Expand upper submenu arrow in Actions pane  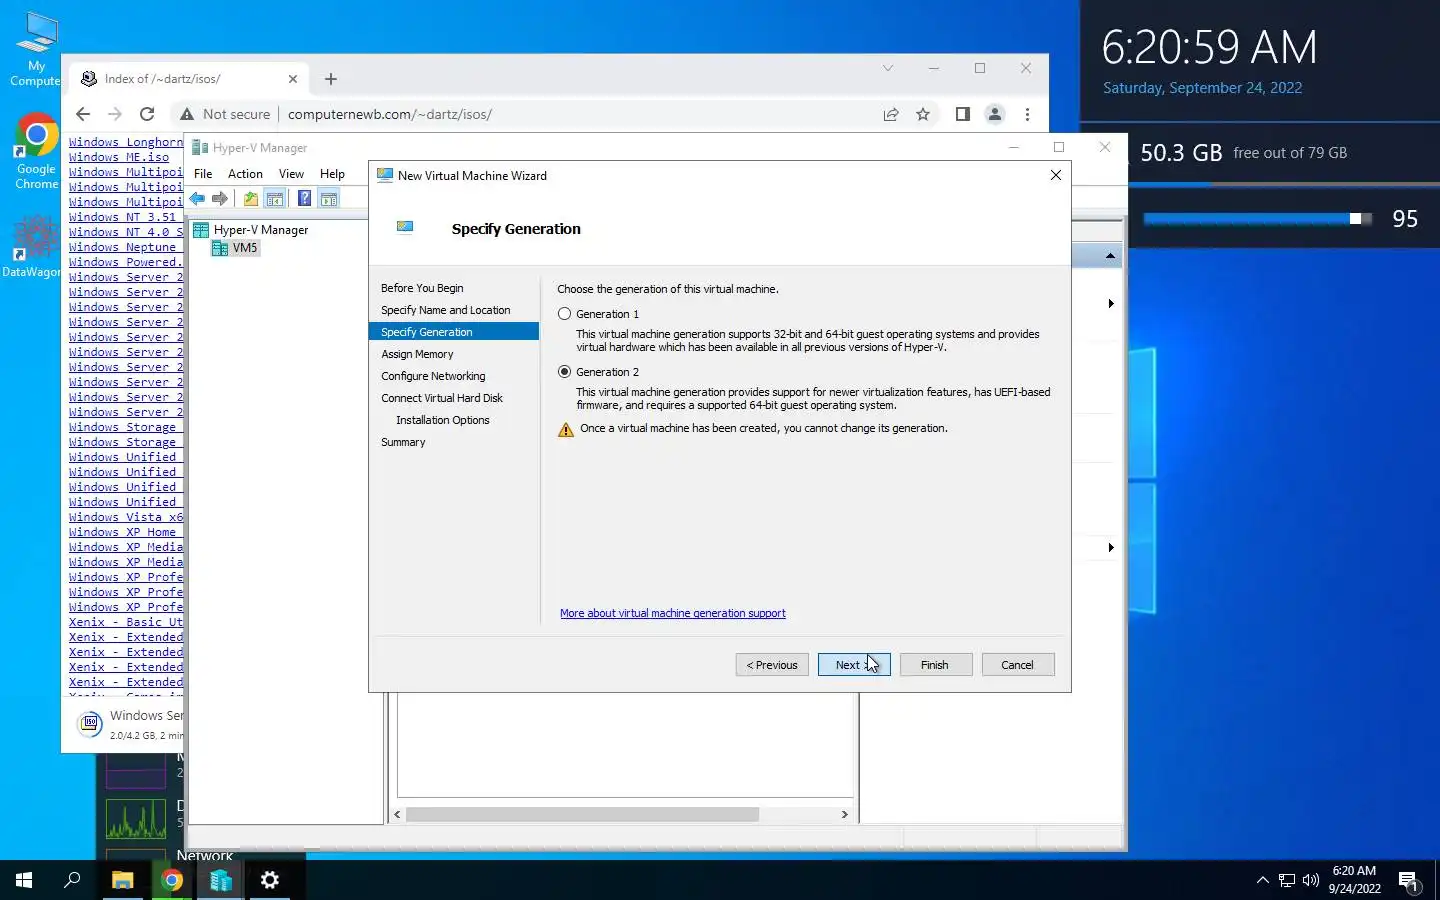(x=1111, y=303)
